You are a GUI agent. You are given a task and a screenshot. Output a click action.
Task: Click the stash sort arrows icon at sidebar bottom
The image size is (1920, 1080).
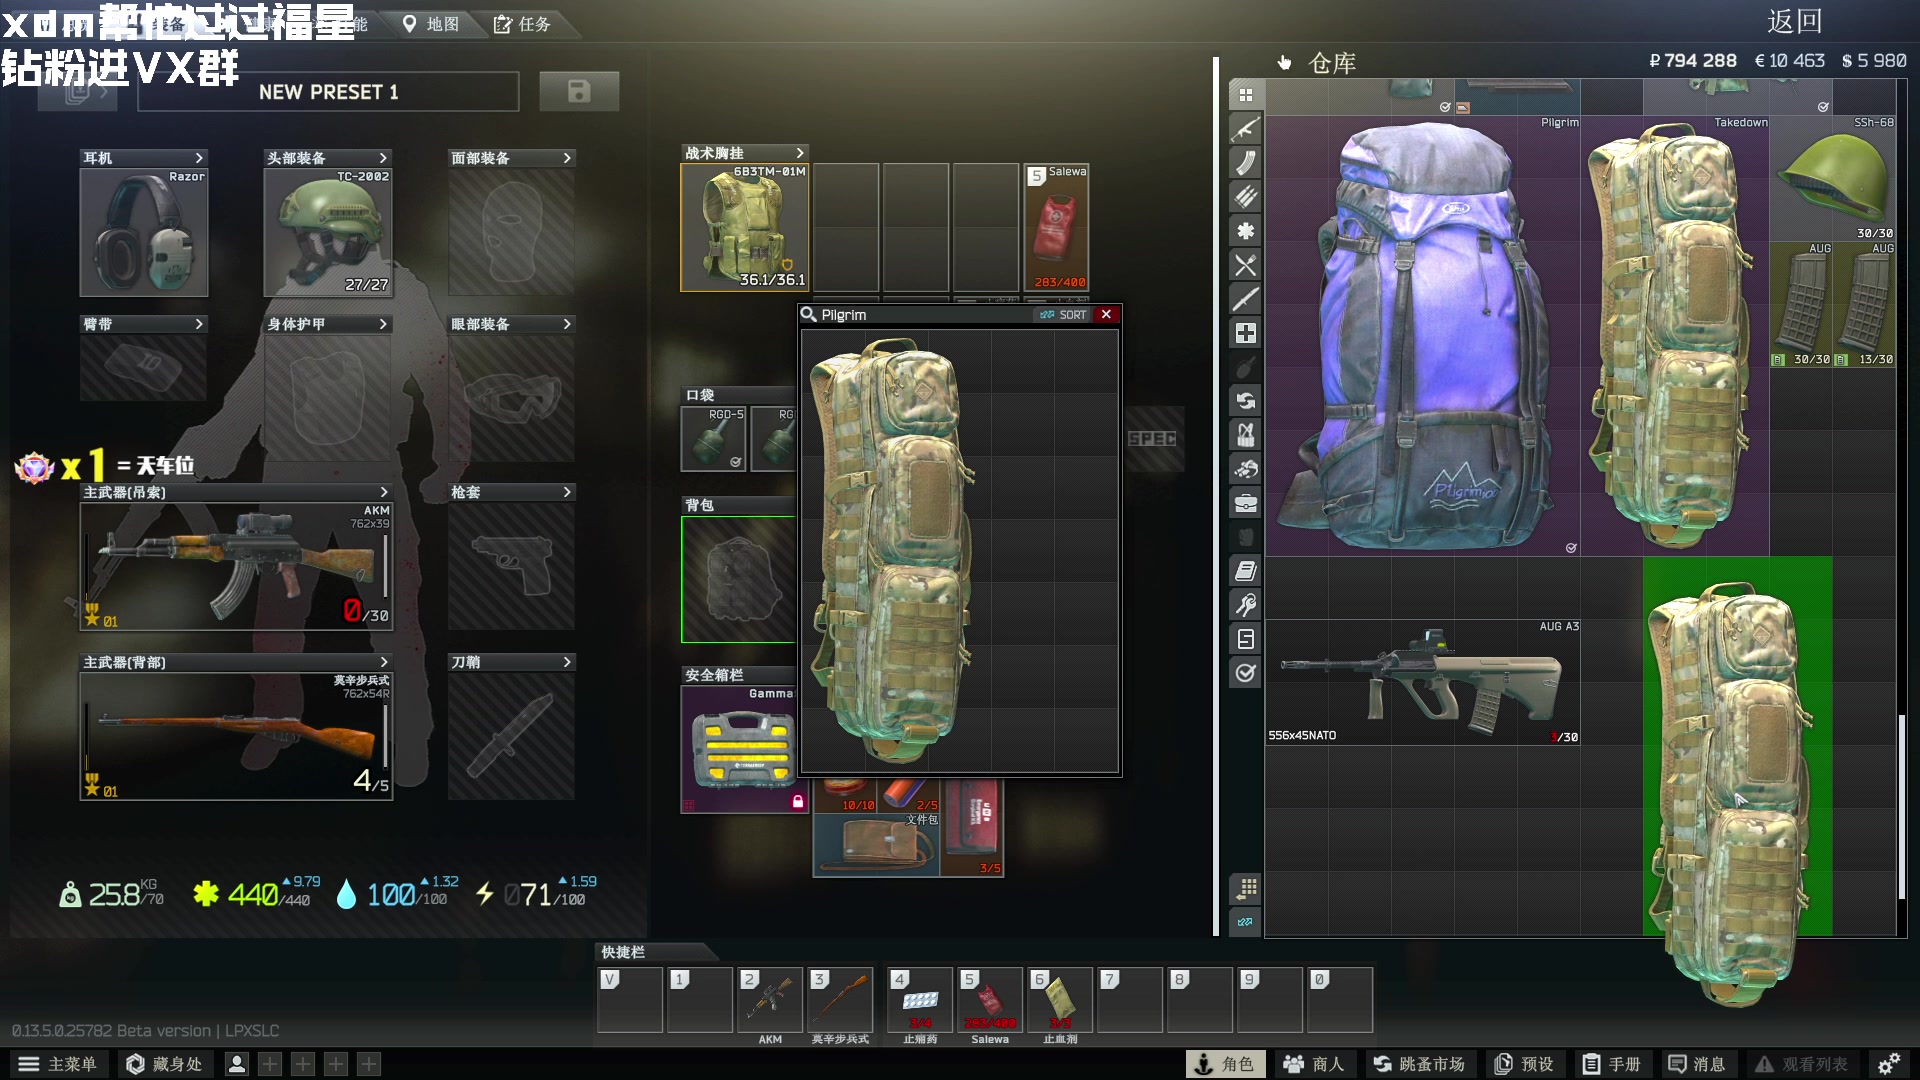click(x=1245, y=922)
